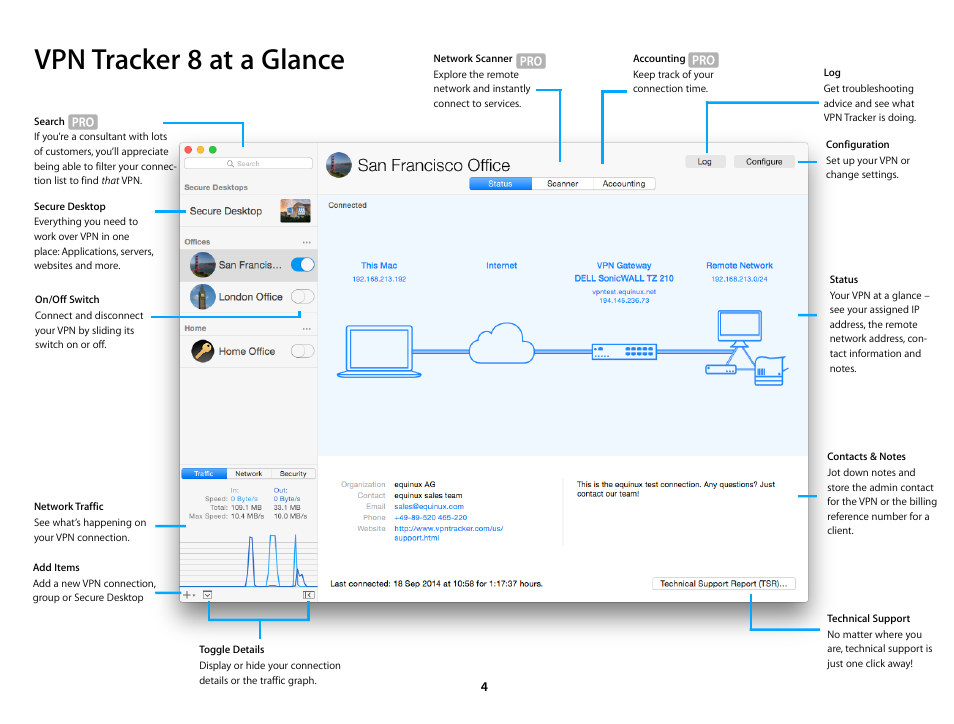Image resolution: width=954 pixels, height=724 pixels.
Task: Turn on the London Office VPN switch
Action: [302, 296]
